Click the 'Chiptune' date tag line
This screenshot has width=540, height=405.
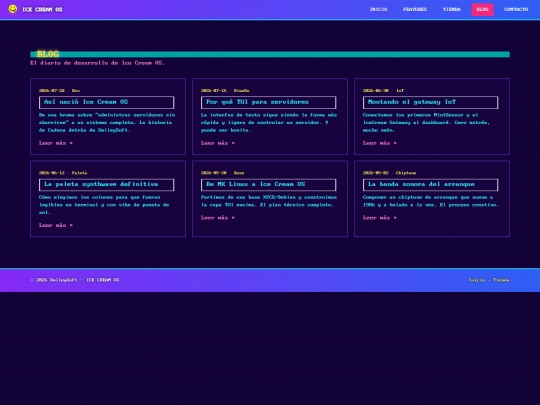click(x=390, y=173)
